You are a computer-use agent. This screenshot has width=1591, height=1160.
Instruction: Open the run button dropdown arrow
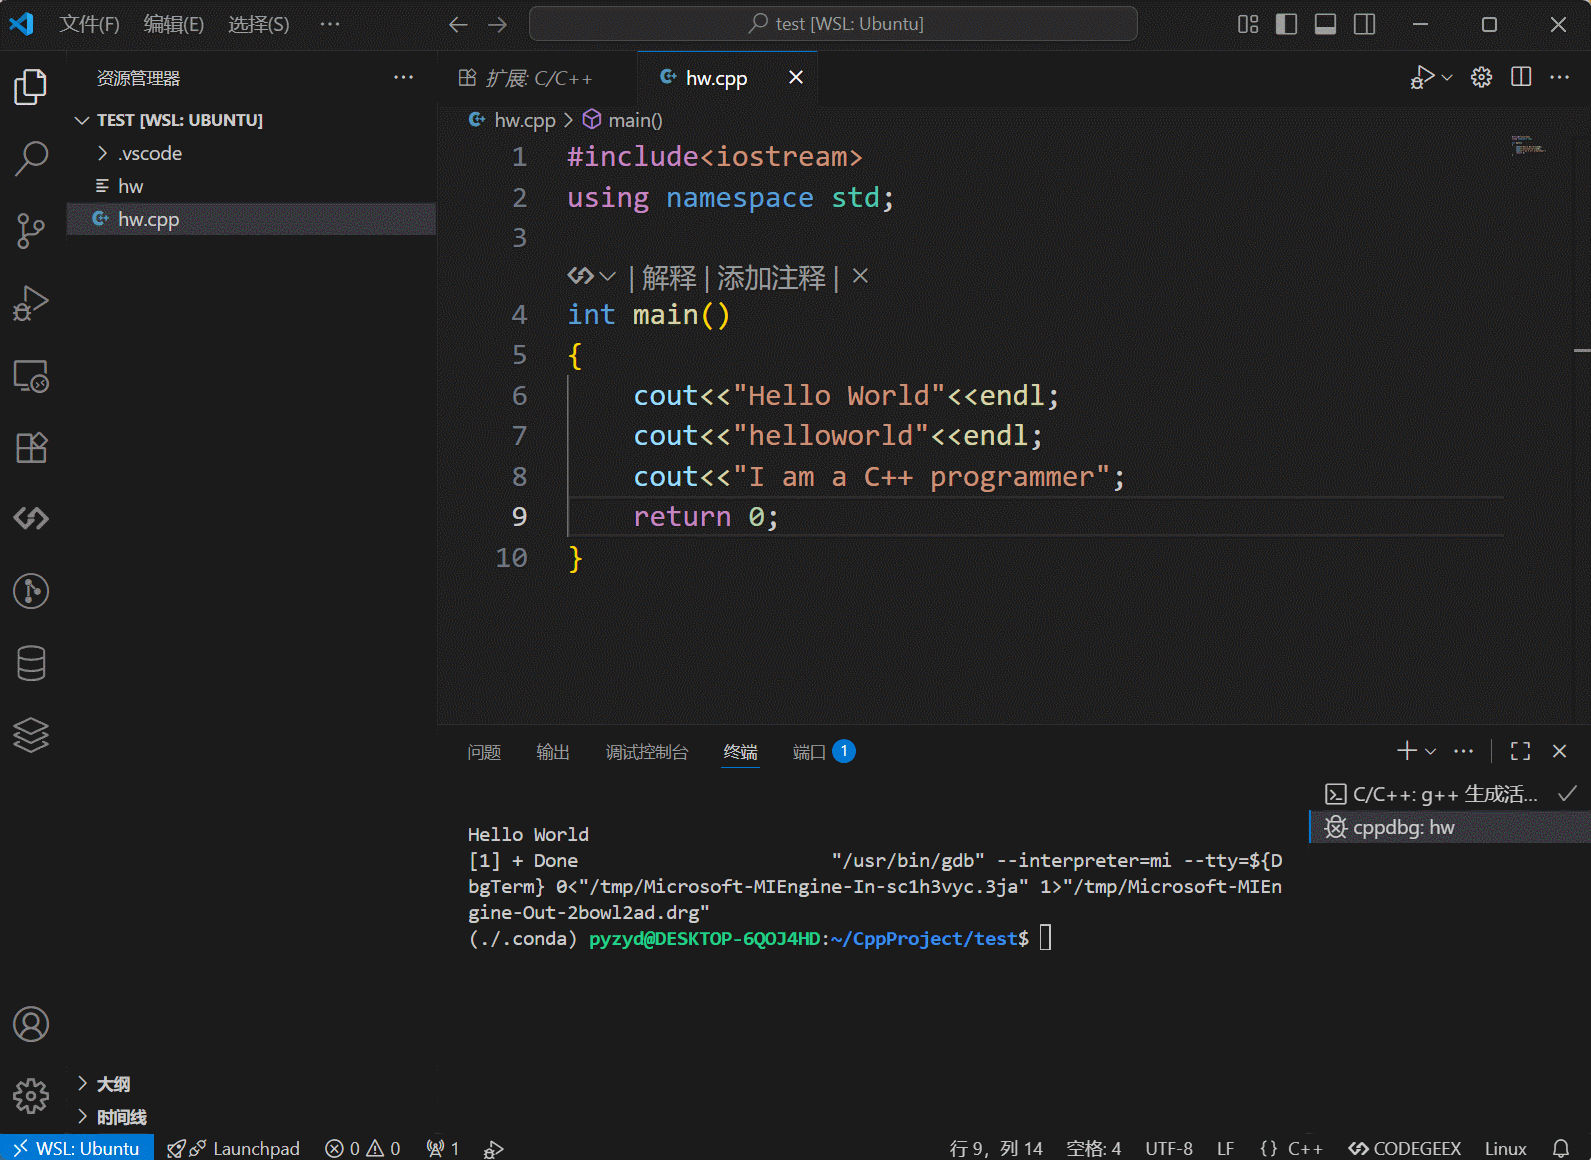click(1447, 77)
